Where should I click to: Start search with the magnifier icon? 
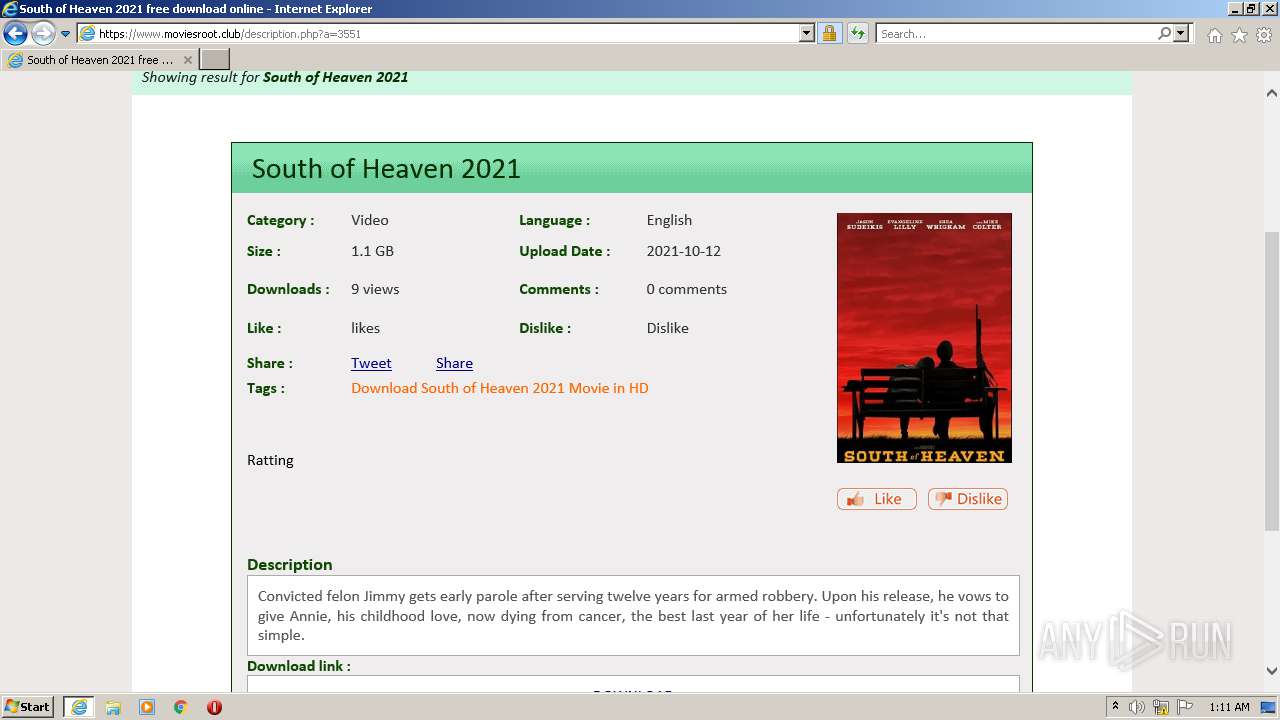pyautogui.click(x=1164, y=33)
